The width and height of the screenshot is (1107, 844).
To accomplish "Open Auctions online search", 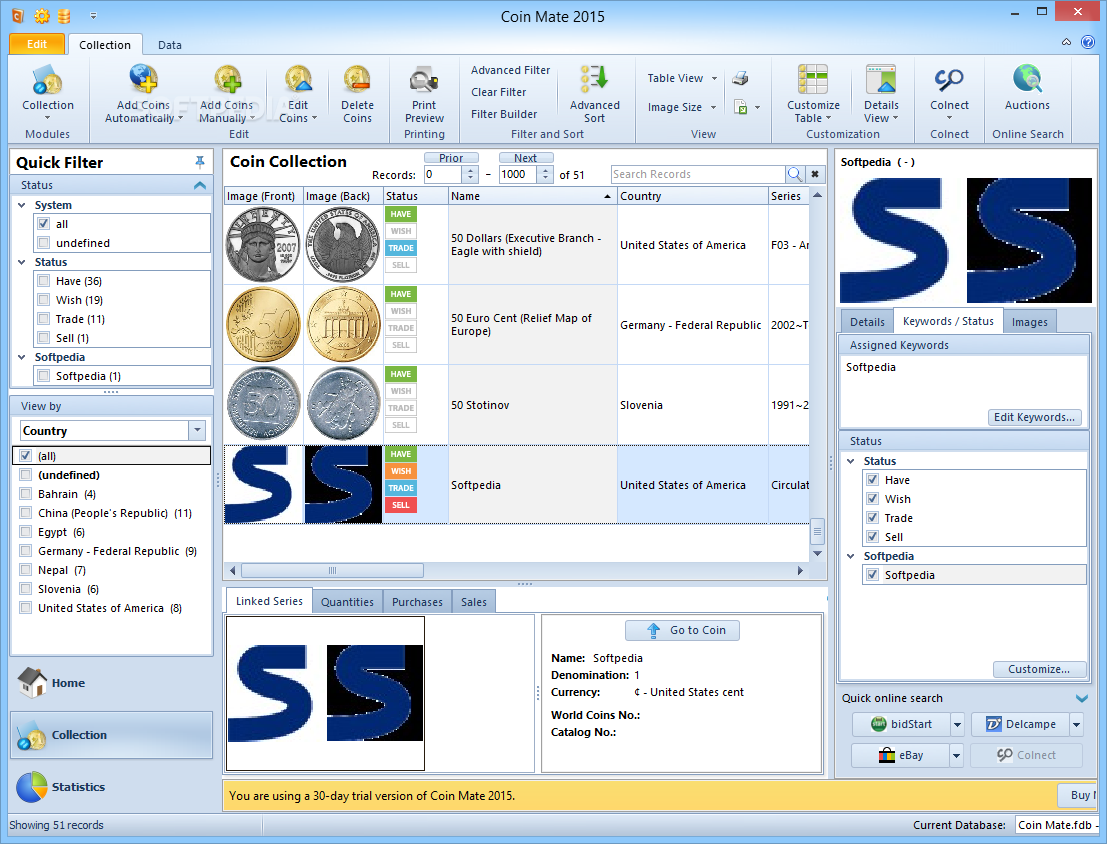I will pos(1027,88).
